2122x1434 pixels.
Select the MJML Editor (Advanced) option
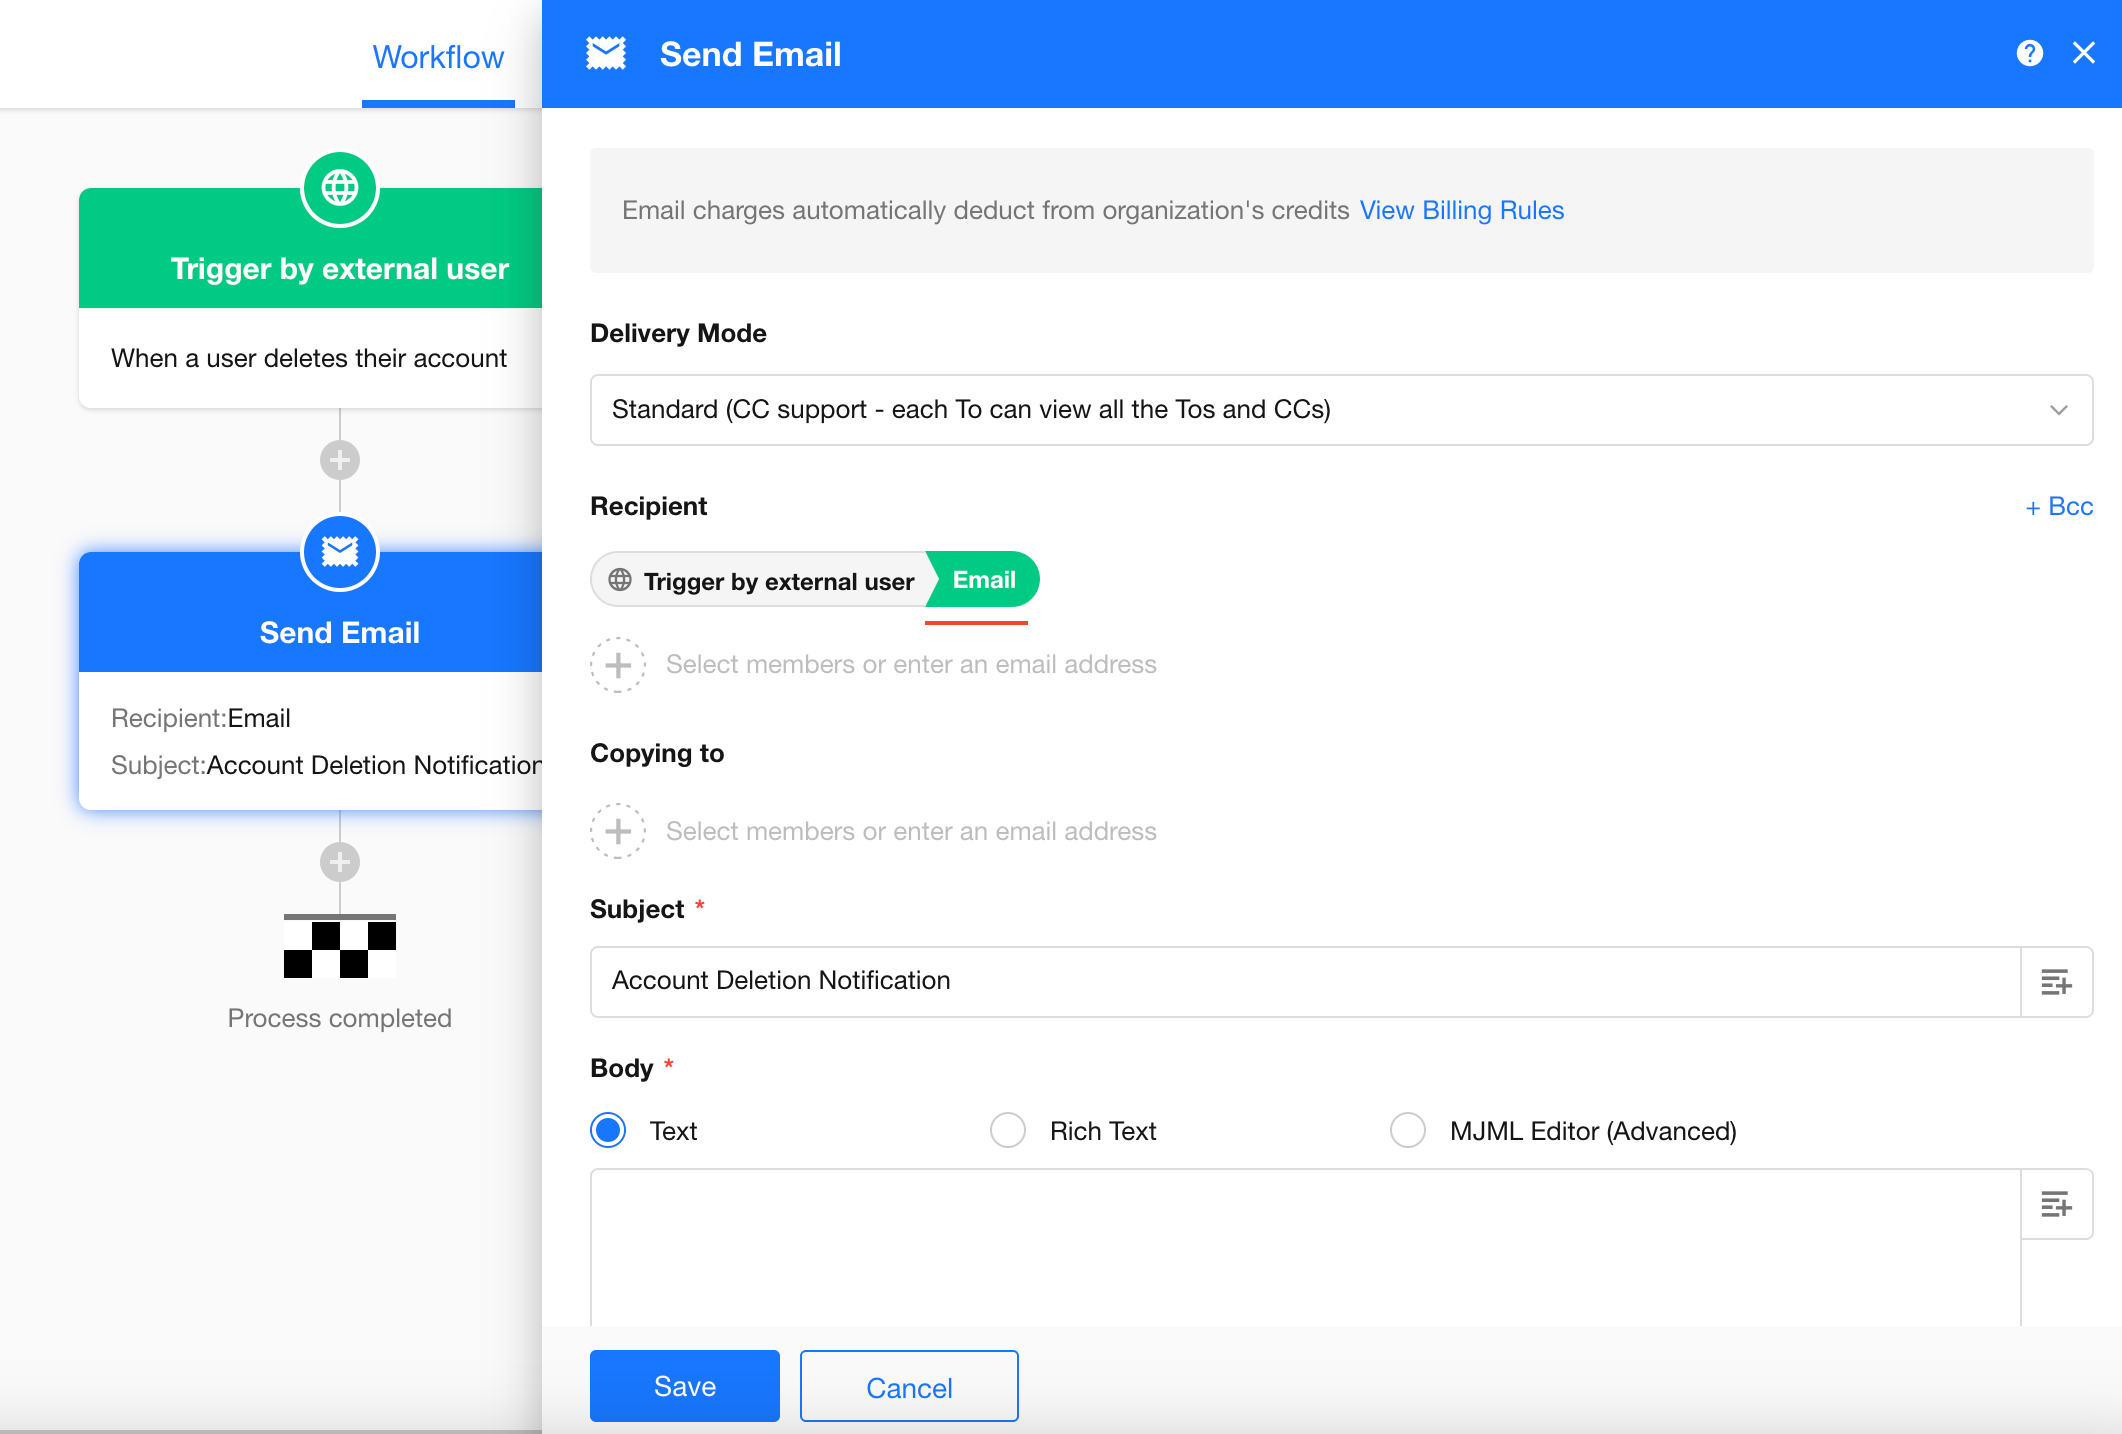click(1408, 1130)
